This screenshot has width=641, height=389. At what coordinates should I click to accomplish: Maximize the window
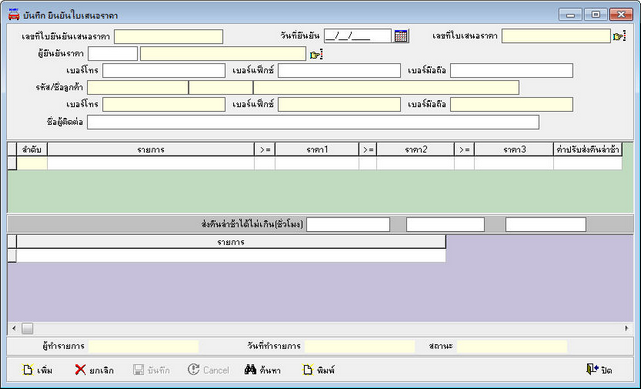[596, 15]
